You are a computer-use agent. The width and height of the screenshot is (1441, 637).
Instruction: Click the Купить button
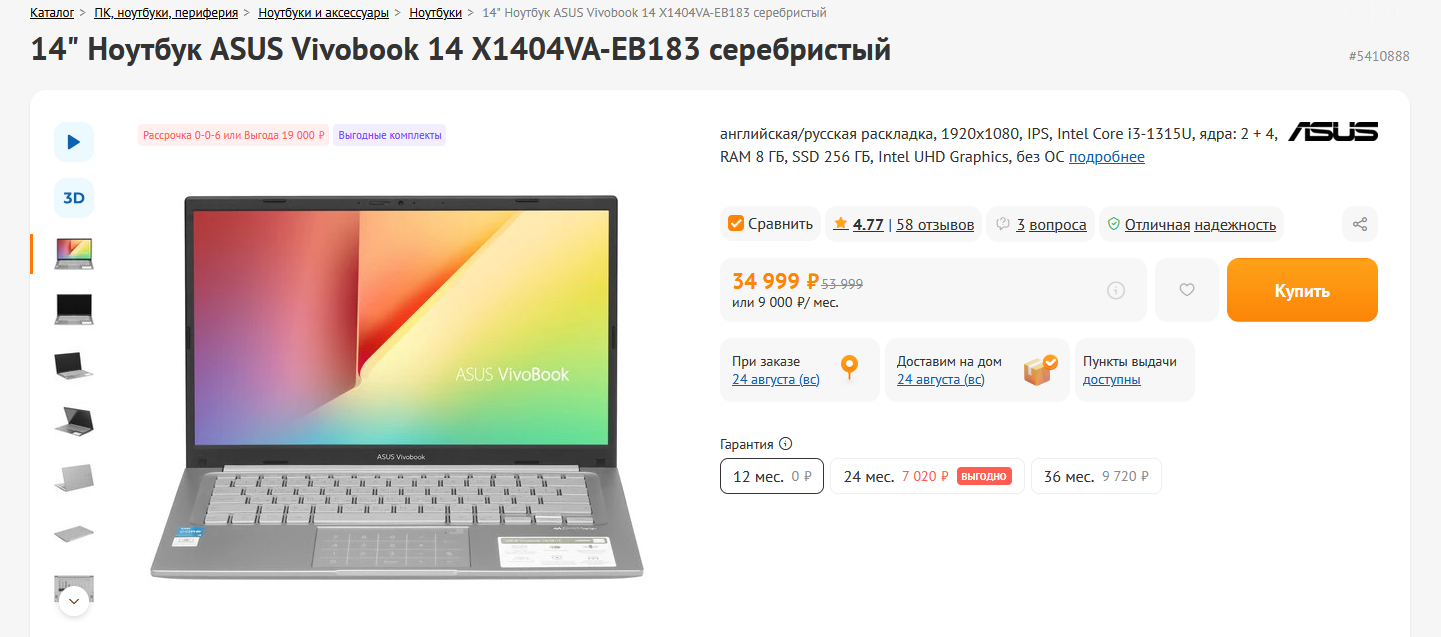pyautogui.click(x=1302, y=290)
